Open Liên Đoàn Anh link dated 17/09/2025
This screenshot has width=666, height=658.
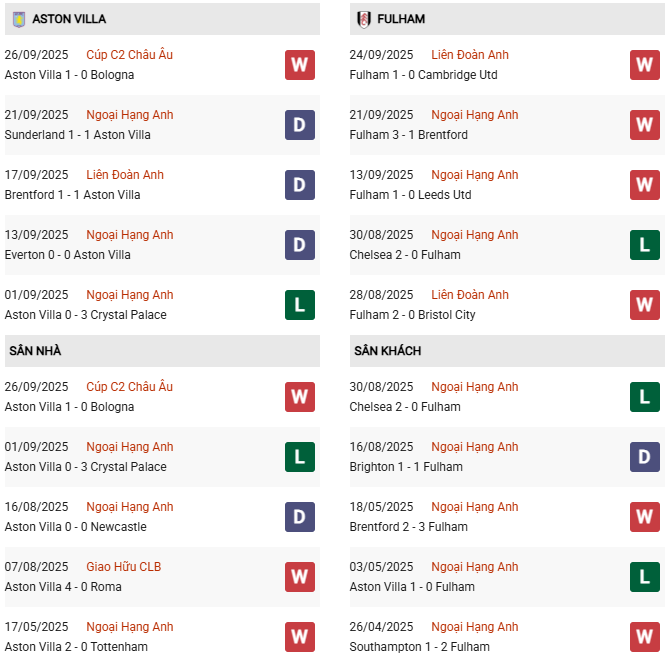[125, 175]
